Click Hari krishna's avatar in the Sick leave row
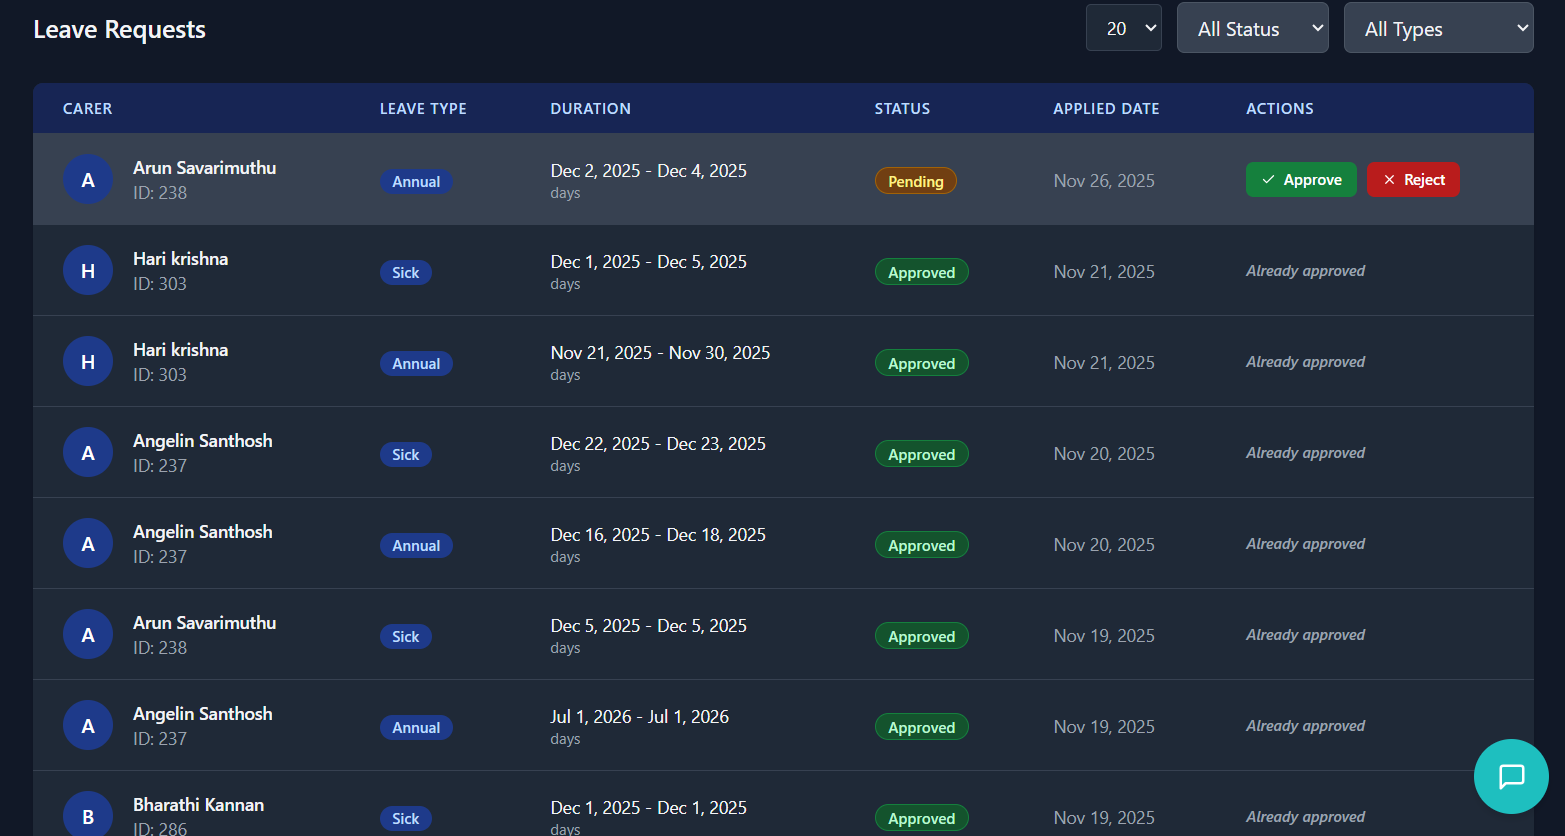 88,271
